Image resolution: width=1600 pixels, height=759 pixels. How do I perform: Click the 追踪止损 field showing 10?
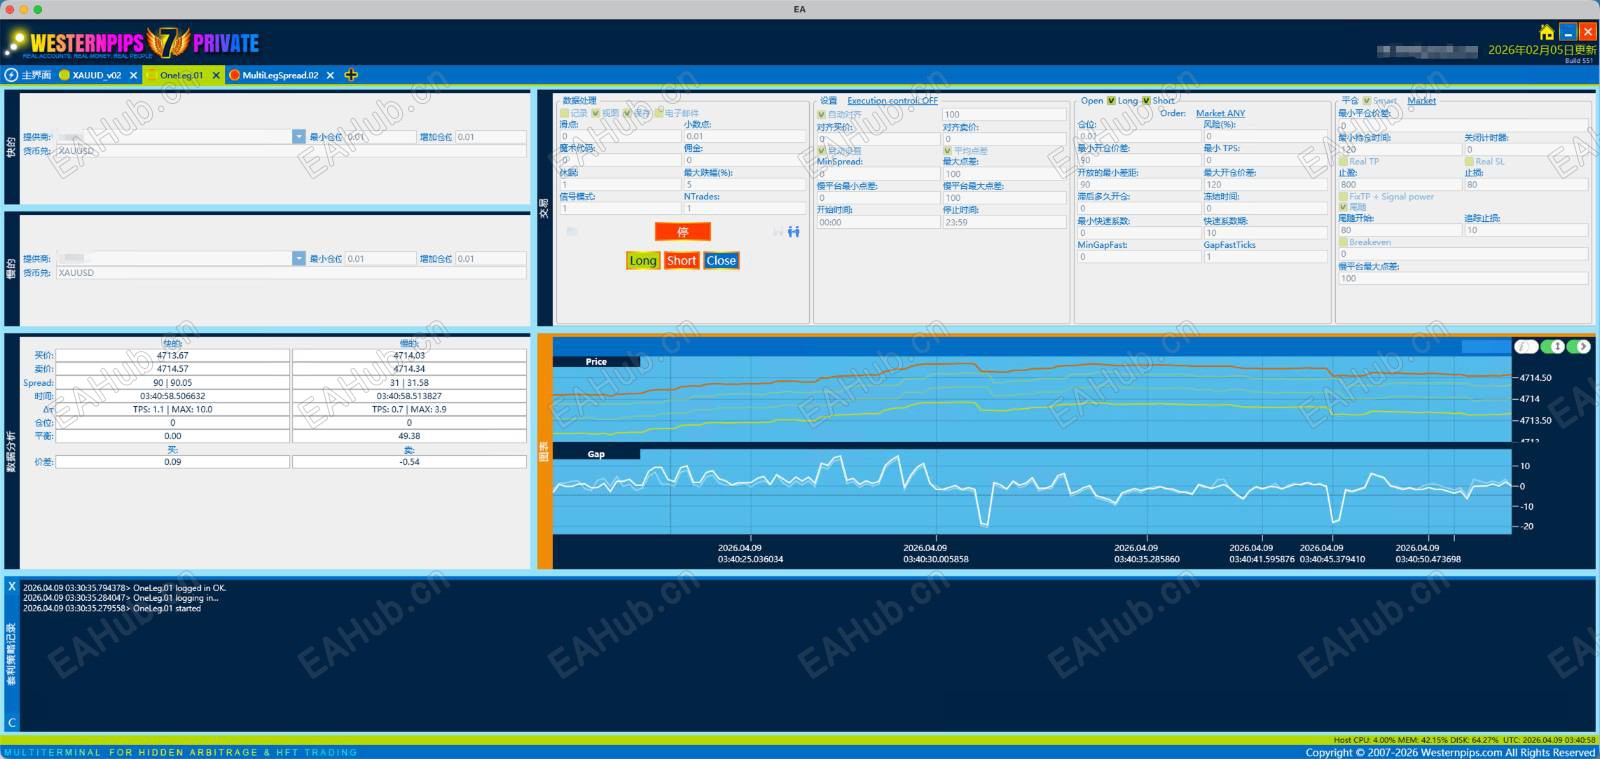1526,230
